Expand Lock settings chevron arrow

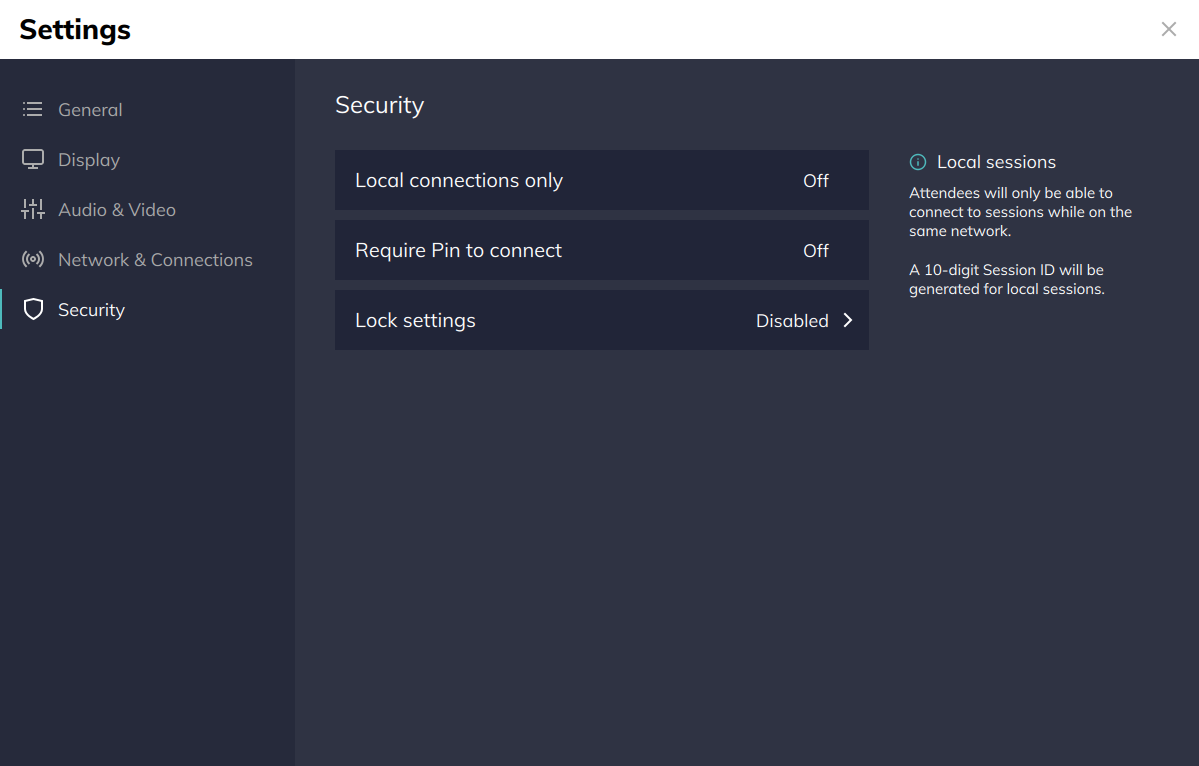847,320
